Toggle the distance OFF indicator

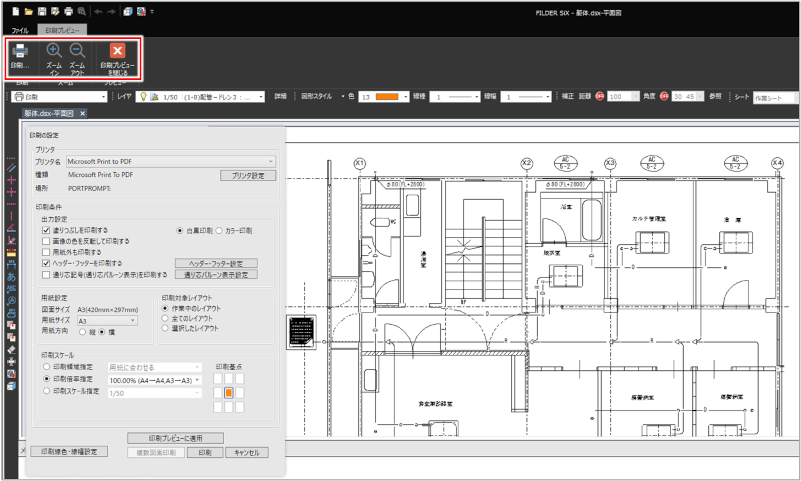click(x=600, y=97)
